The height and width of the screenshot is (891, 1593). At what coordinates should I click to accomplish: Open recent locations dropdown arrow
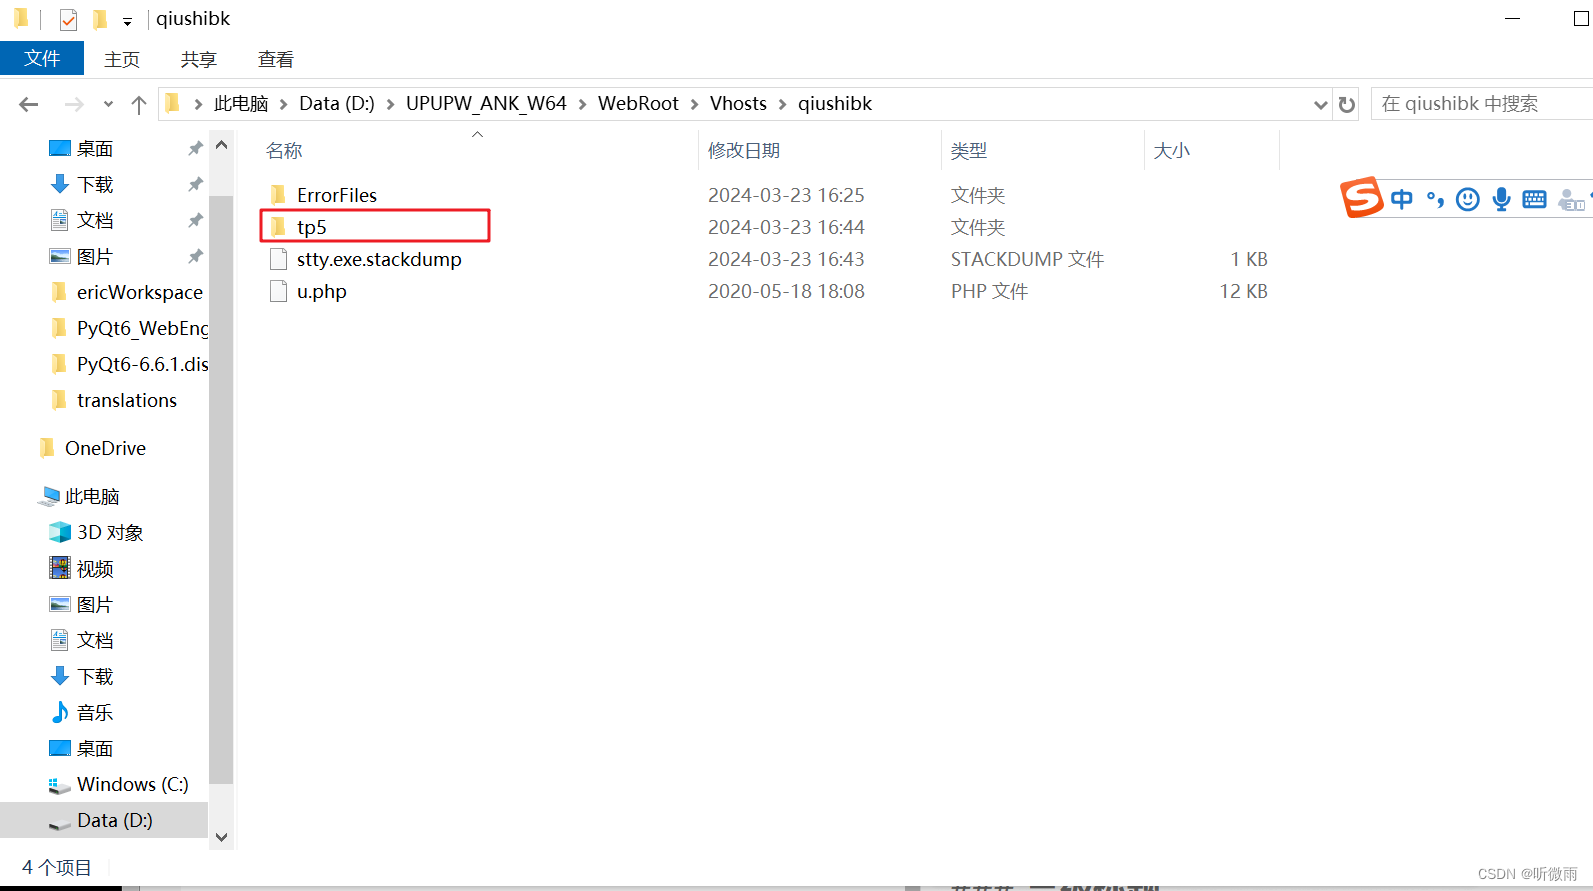108,104
